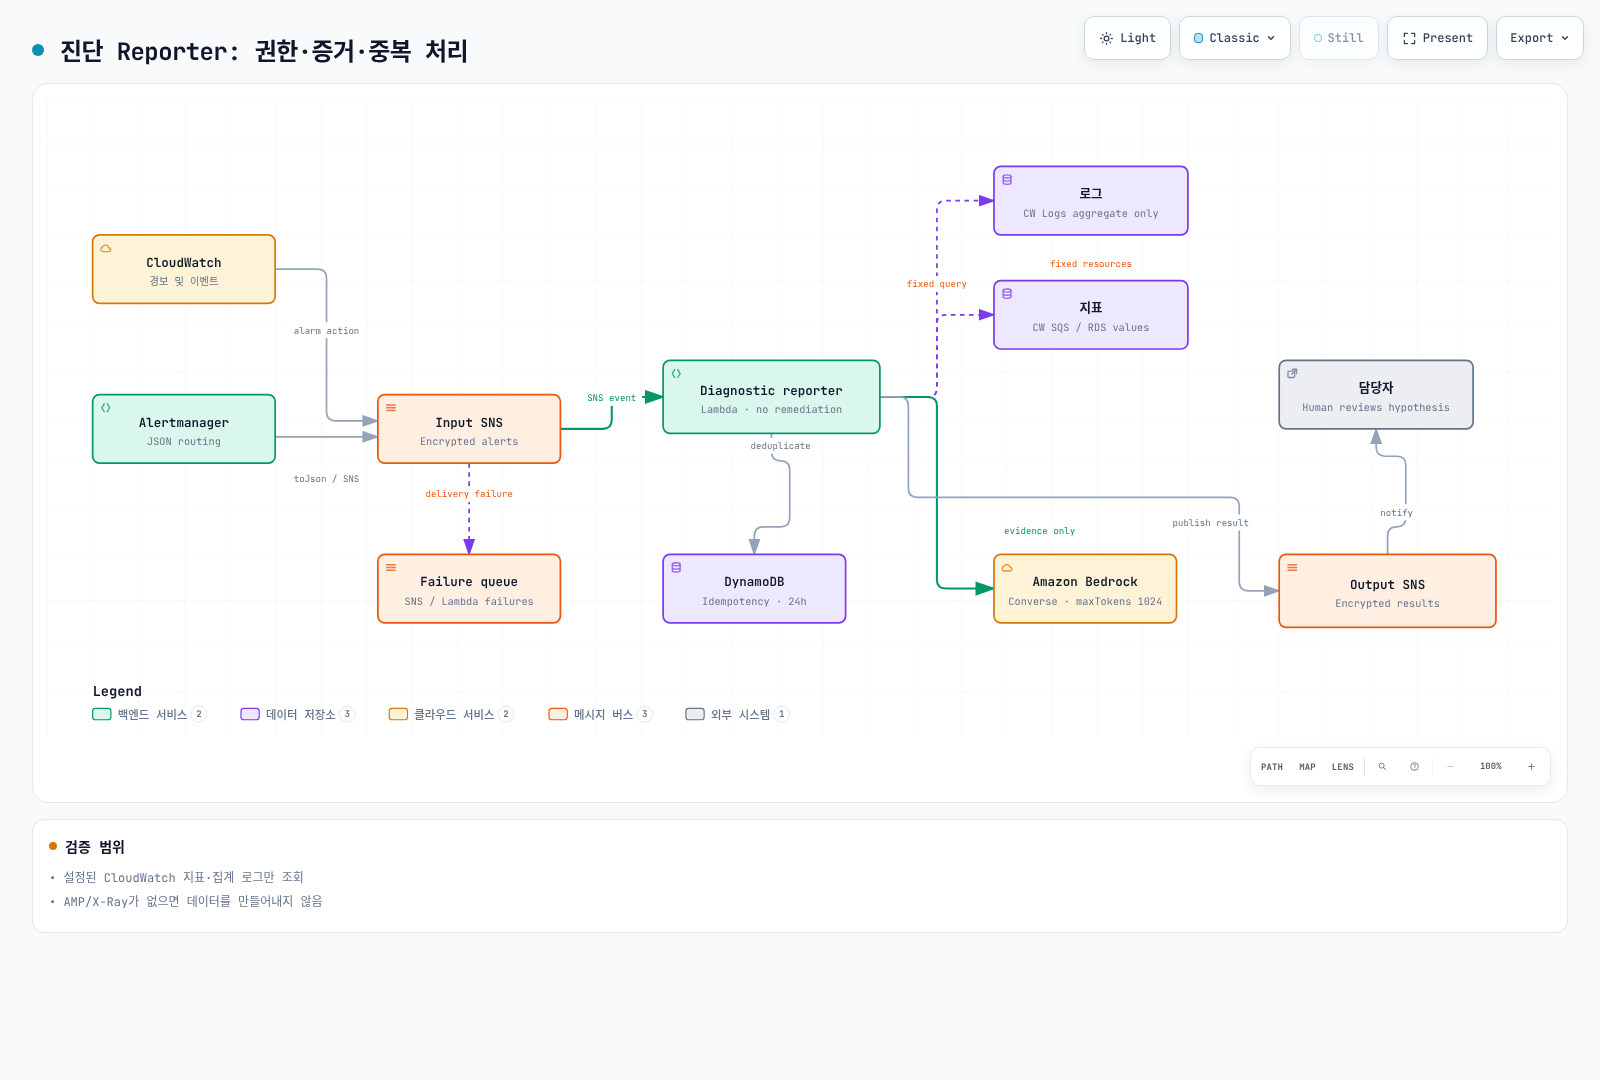Switch to MAP mode

[x=1307, y=767]
